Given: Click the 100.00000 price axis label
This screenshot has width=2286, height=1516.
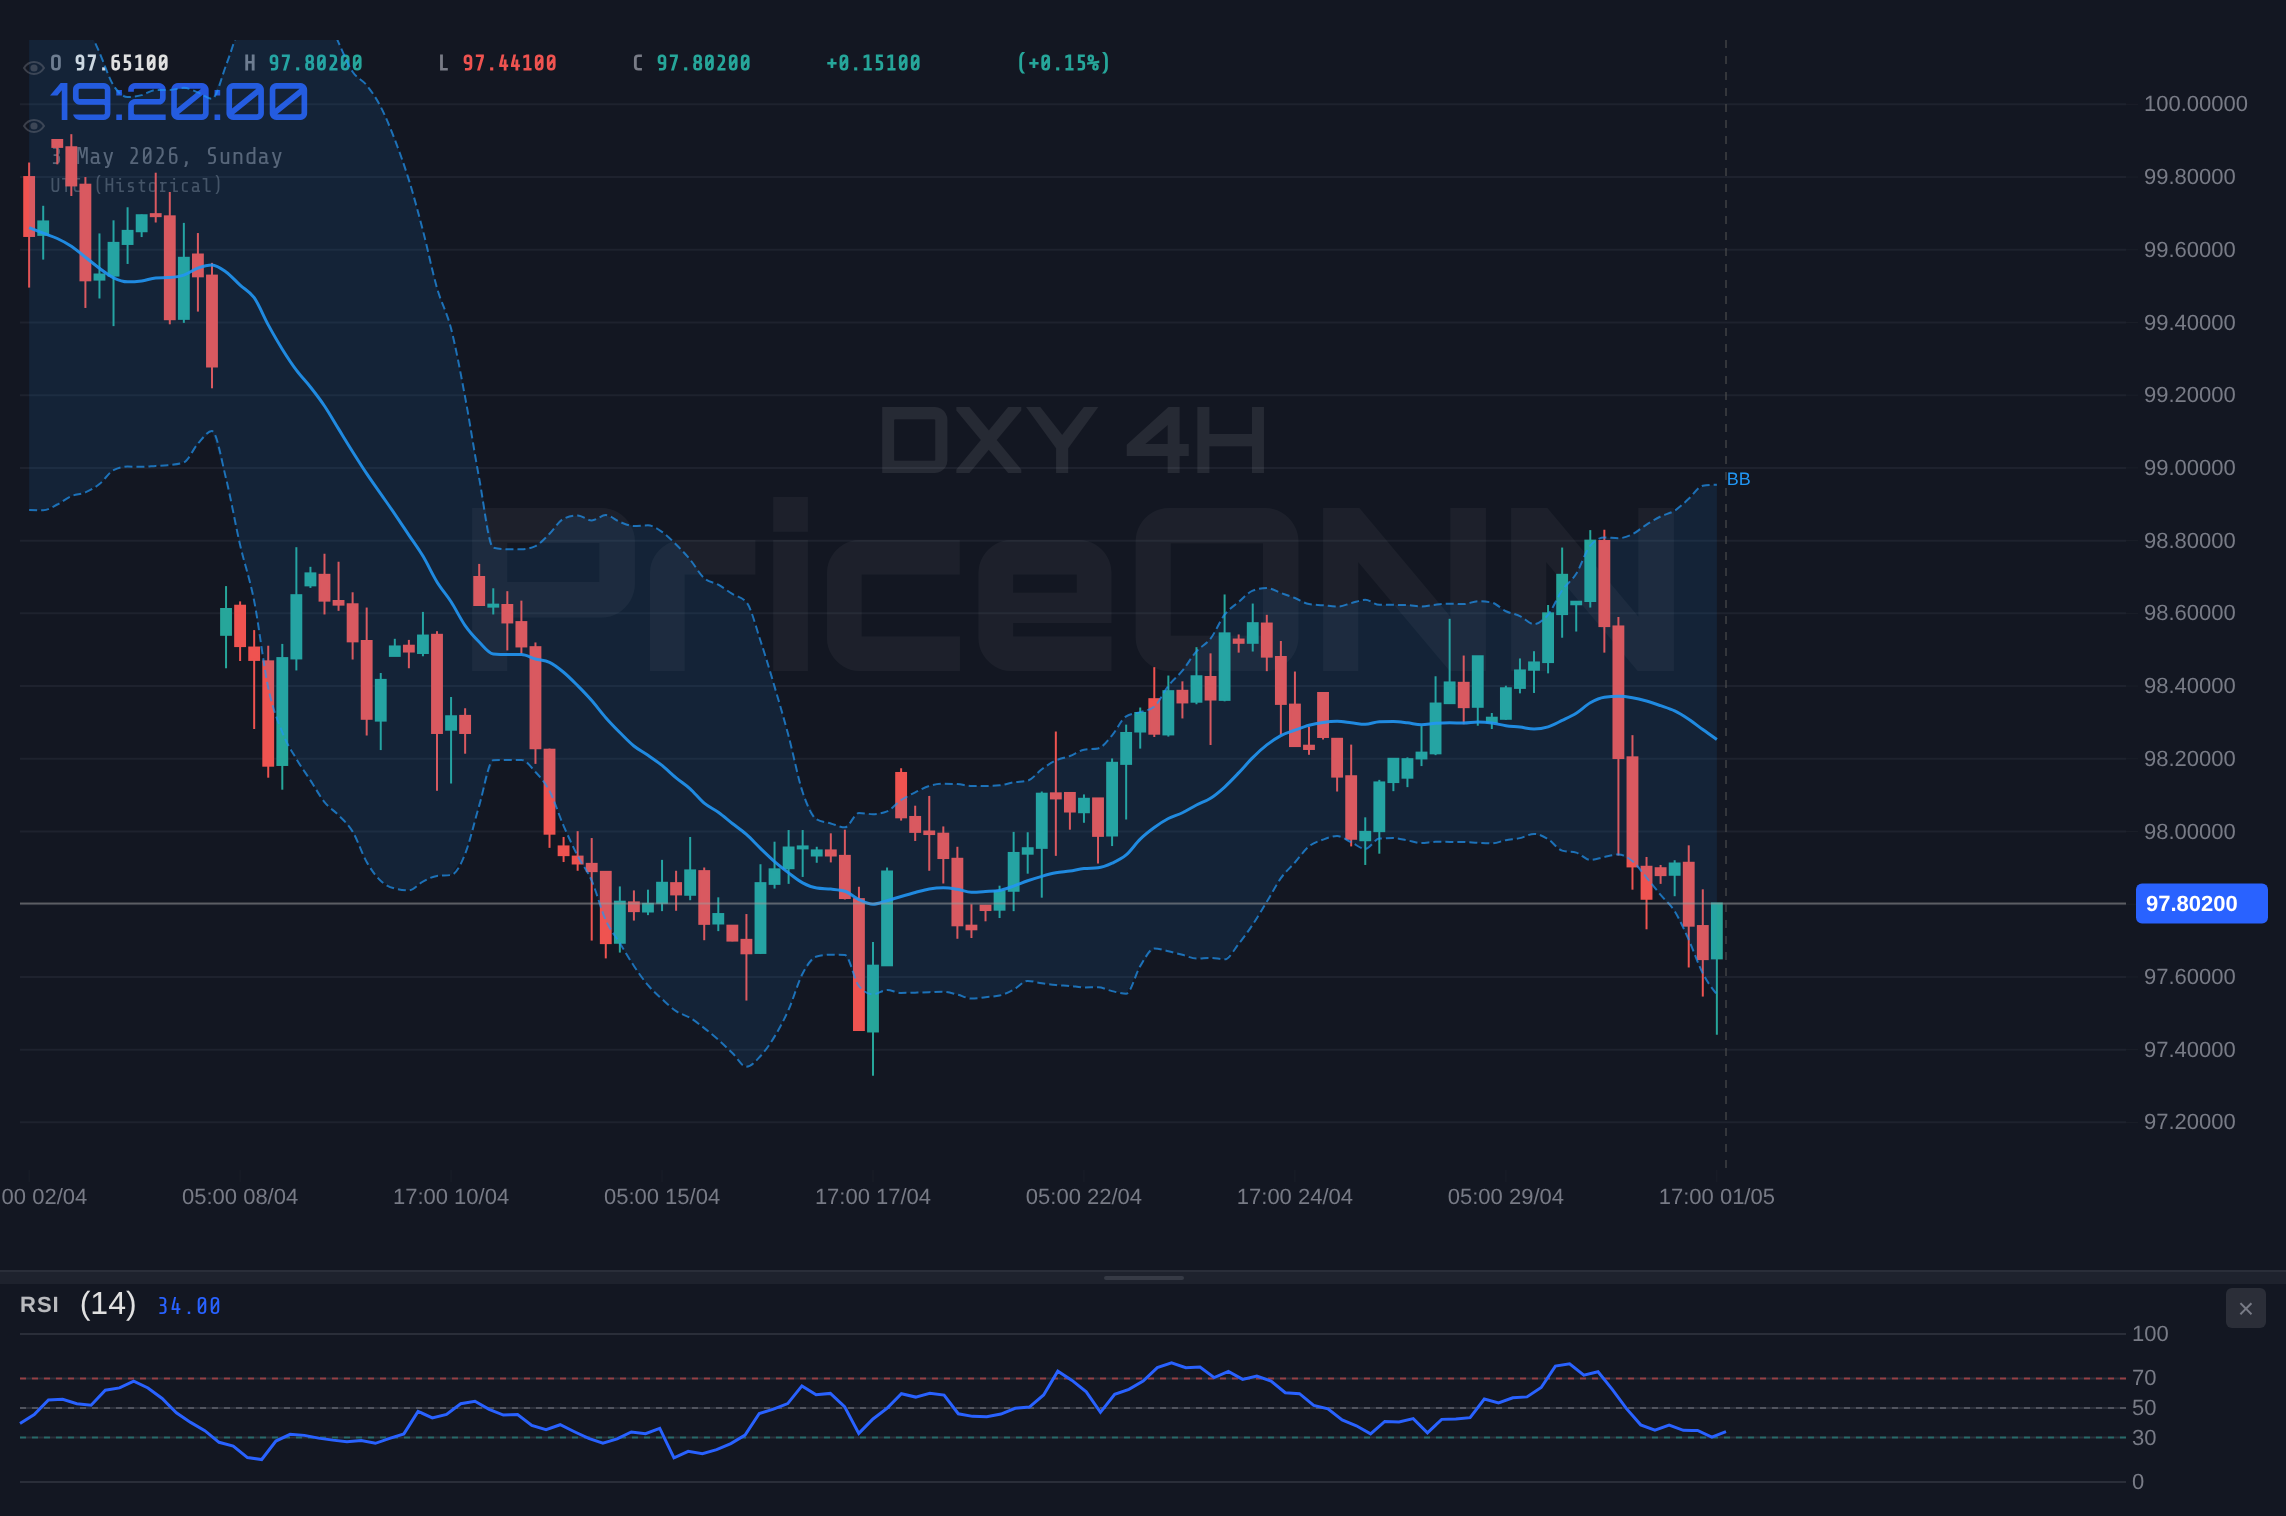Looking at the screenshot, I should coord(2195,104).
